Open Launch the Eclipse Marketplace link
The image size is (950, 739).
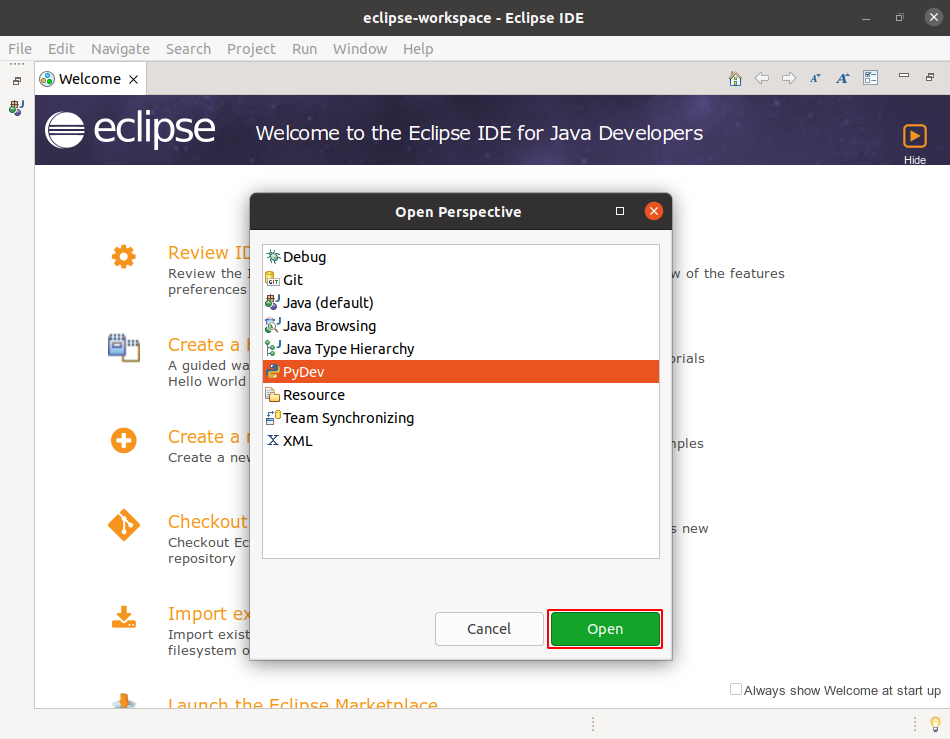coord(302,703)
